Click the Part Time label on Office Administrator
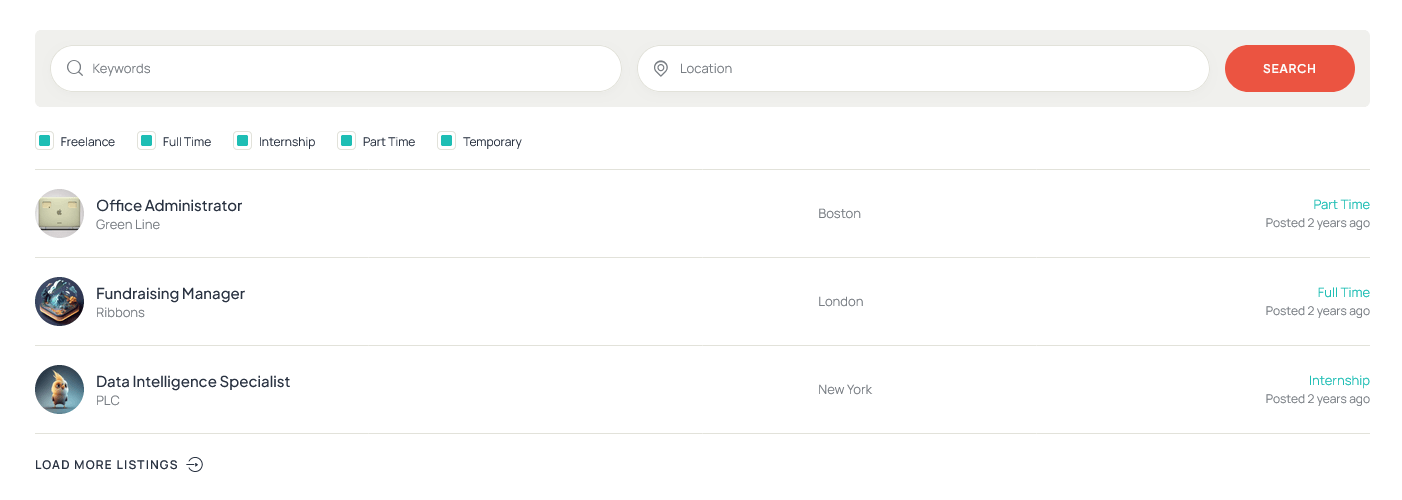The width and height of the screenshot is (1402, 500). coord(1341,204)
